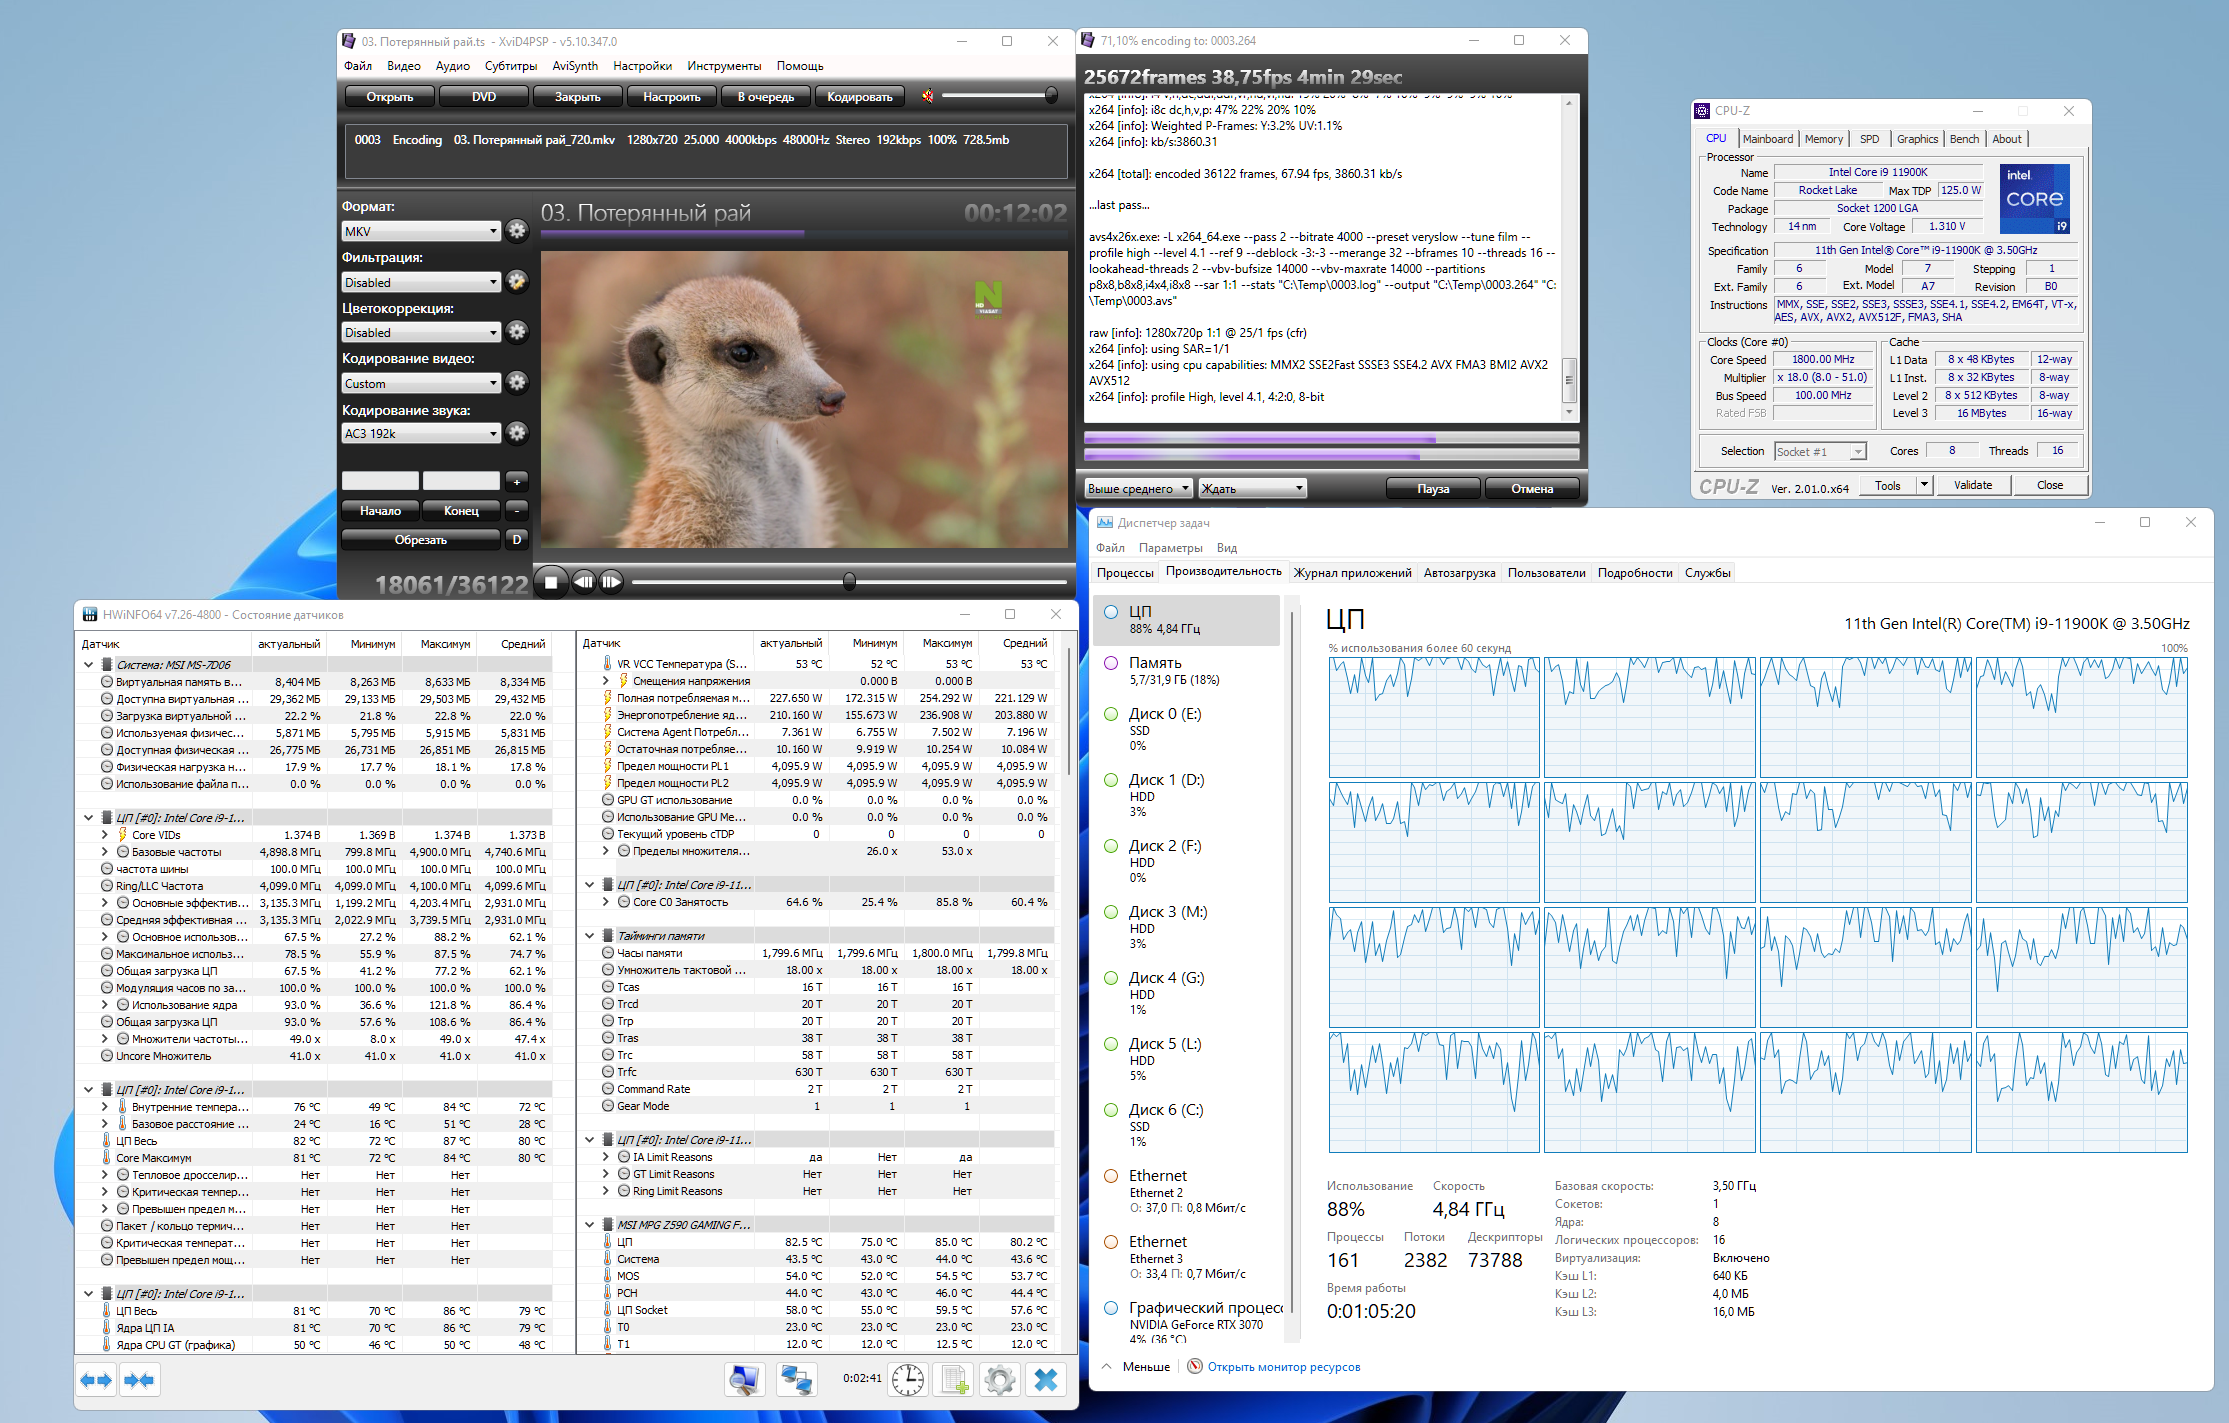Open the MKV format settings gear
This screenshot has width=2229, height=1423.
(x=517, y=231)
